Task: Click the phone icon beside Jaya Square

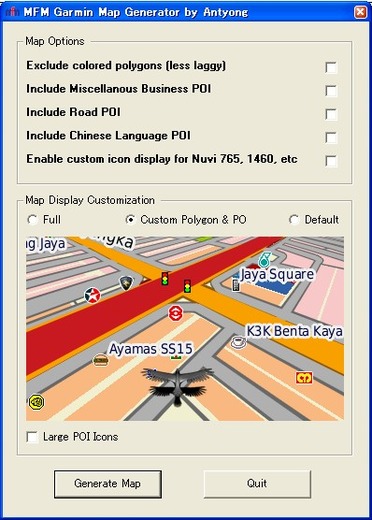Action: 236,285
